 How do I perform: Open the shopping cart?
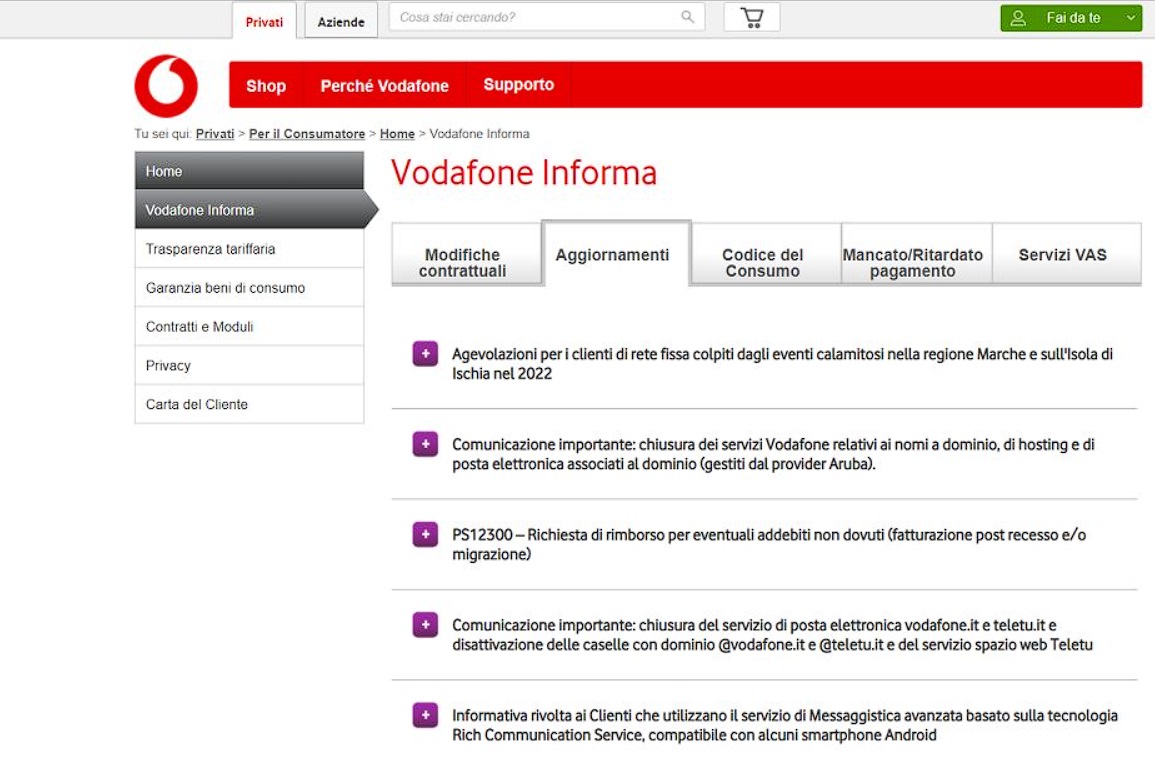[x=751, y=18]
